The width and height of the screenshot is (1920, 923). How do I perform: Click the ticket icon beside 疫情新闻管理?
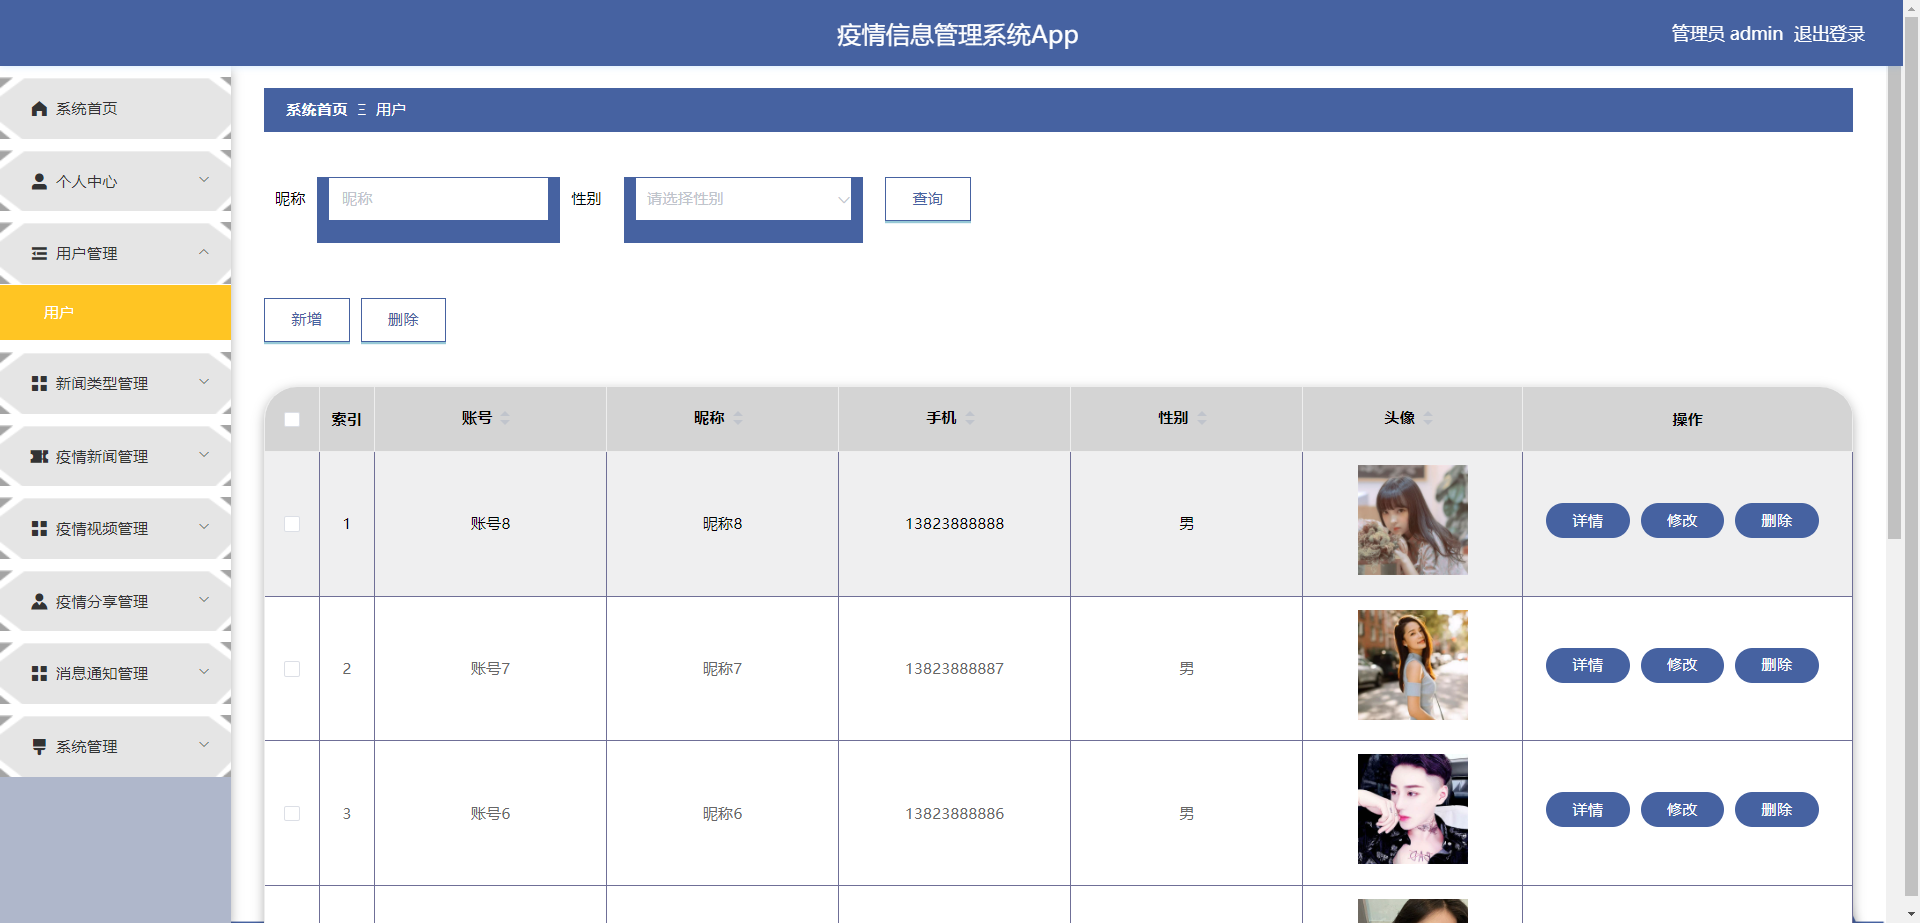click(x=39, y=456)
